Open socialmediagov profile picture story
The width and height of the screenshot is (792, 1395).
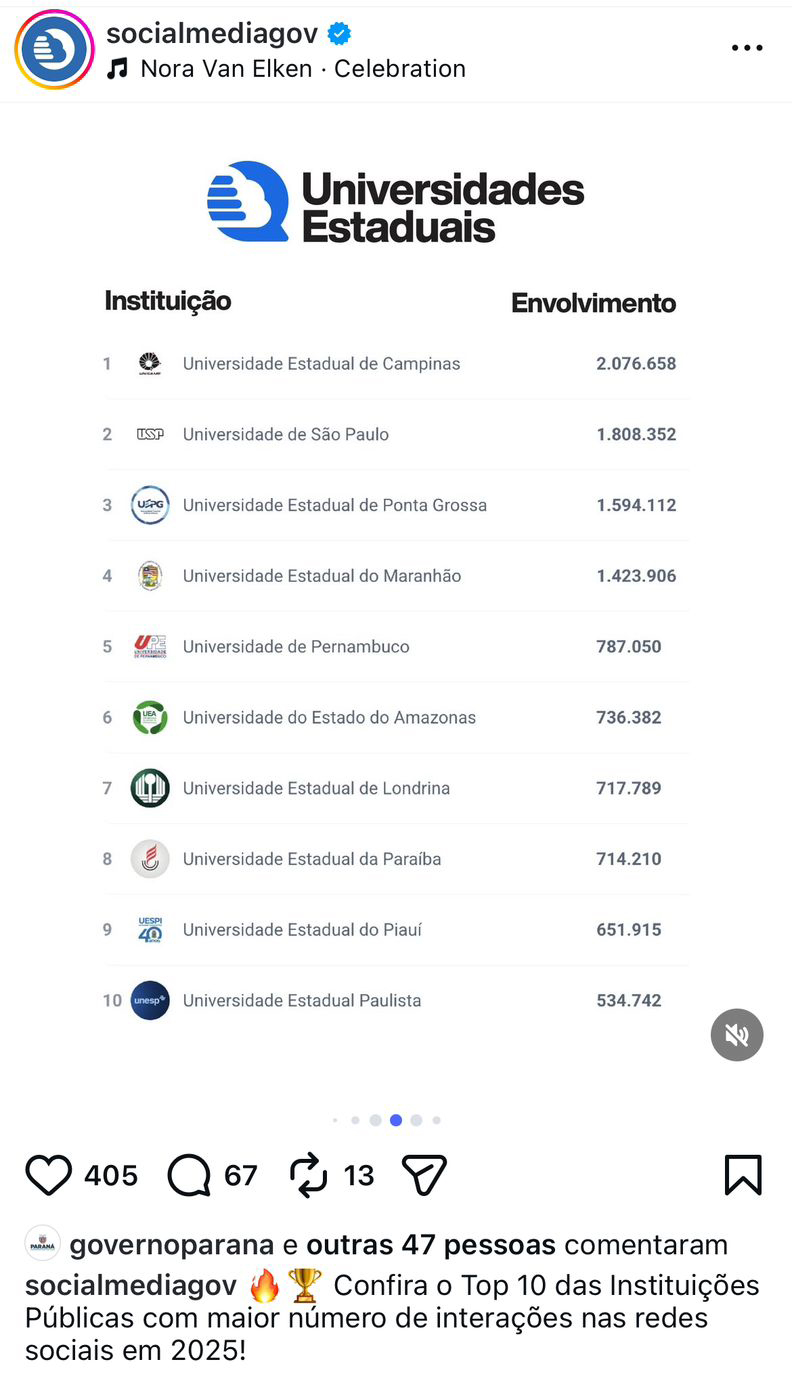click(x=54, y=49)
